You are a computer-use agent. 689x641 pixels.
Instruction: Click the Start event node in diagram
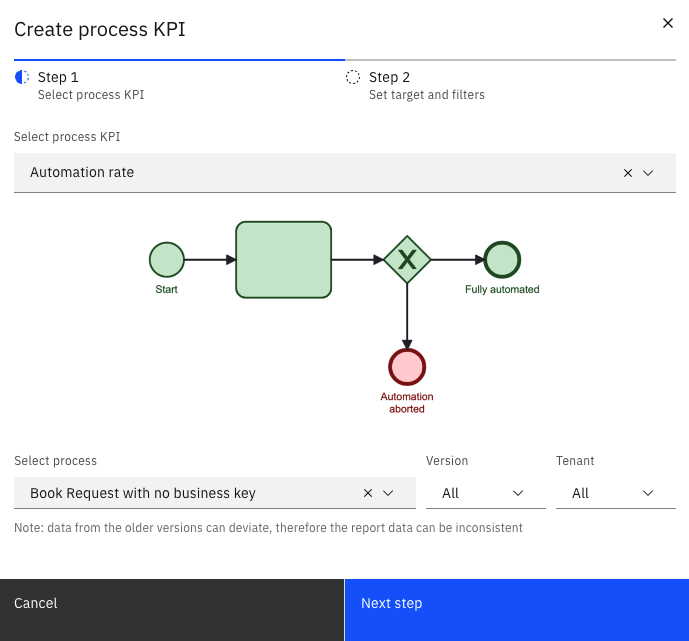coord(167,260)
